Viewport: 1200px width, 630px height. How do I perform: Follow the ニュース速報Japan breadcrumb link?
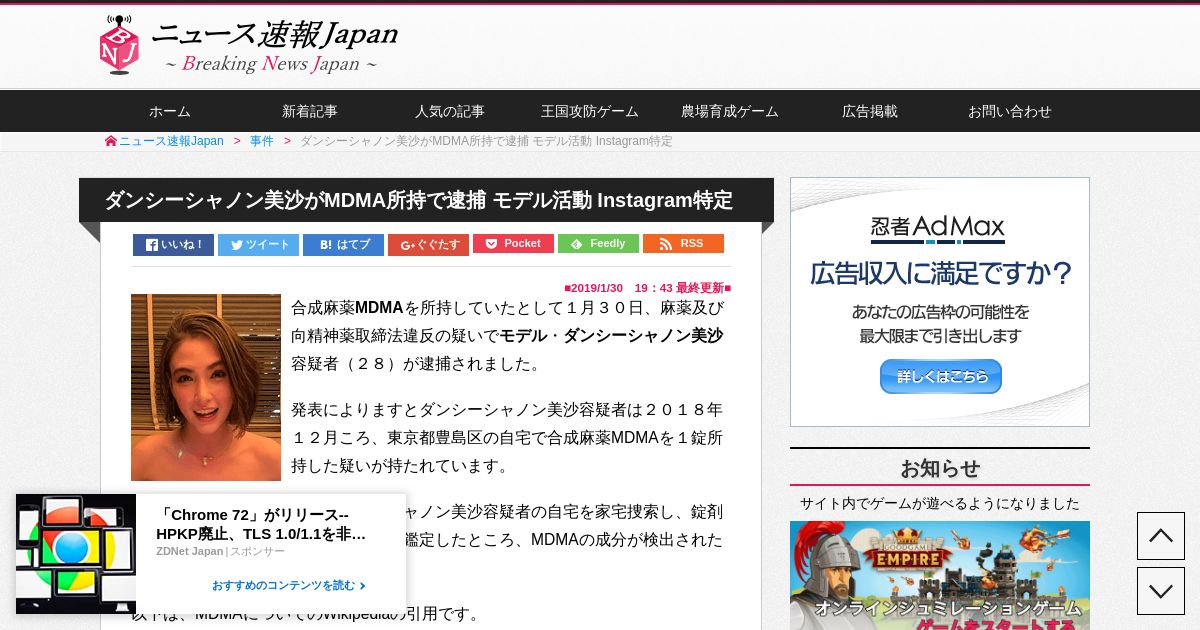[x=171, y=141]
